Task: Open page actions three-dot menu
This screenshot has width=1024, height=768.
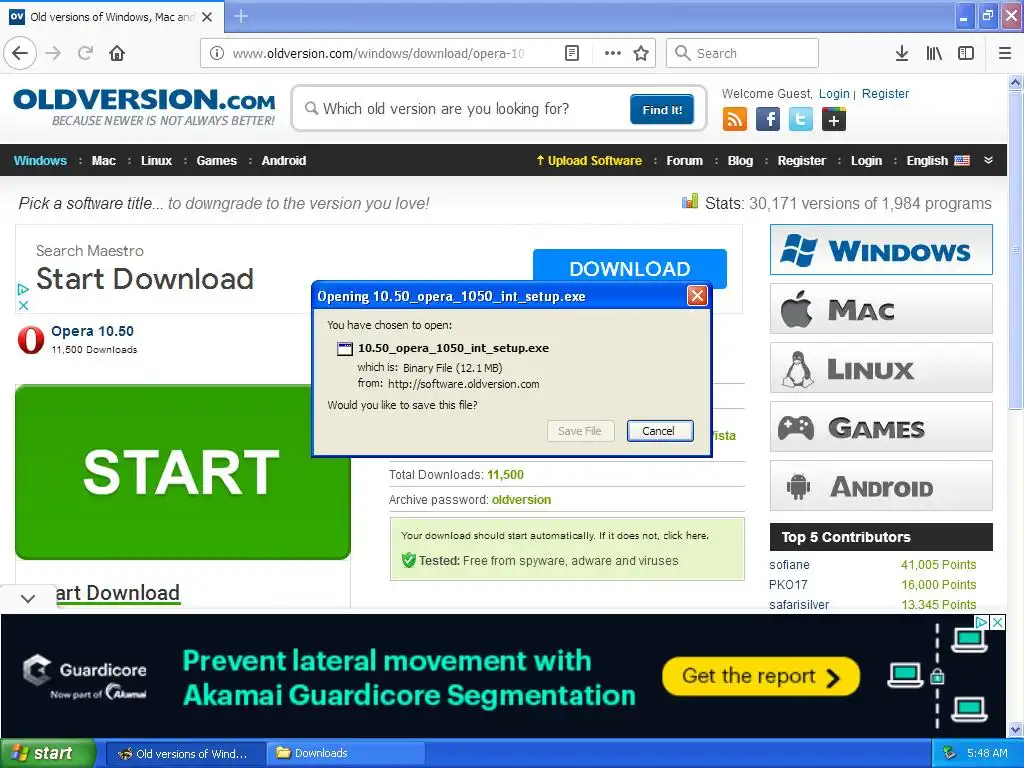Action: click(x=613, y=53)
